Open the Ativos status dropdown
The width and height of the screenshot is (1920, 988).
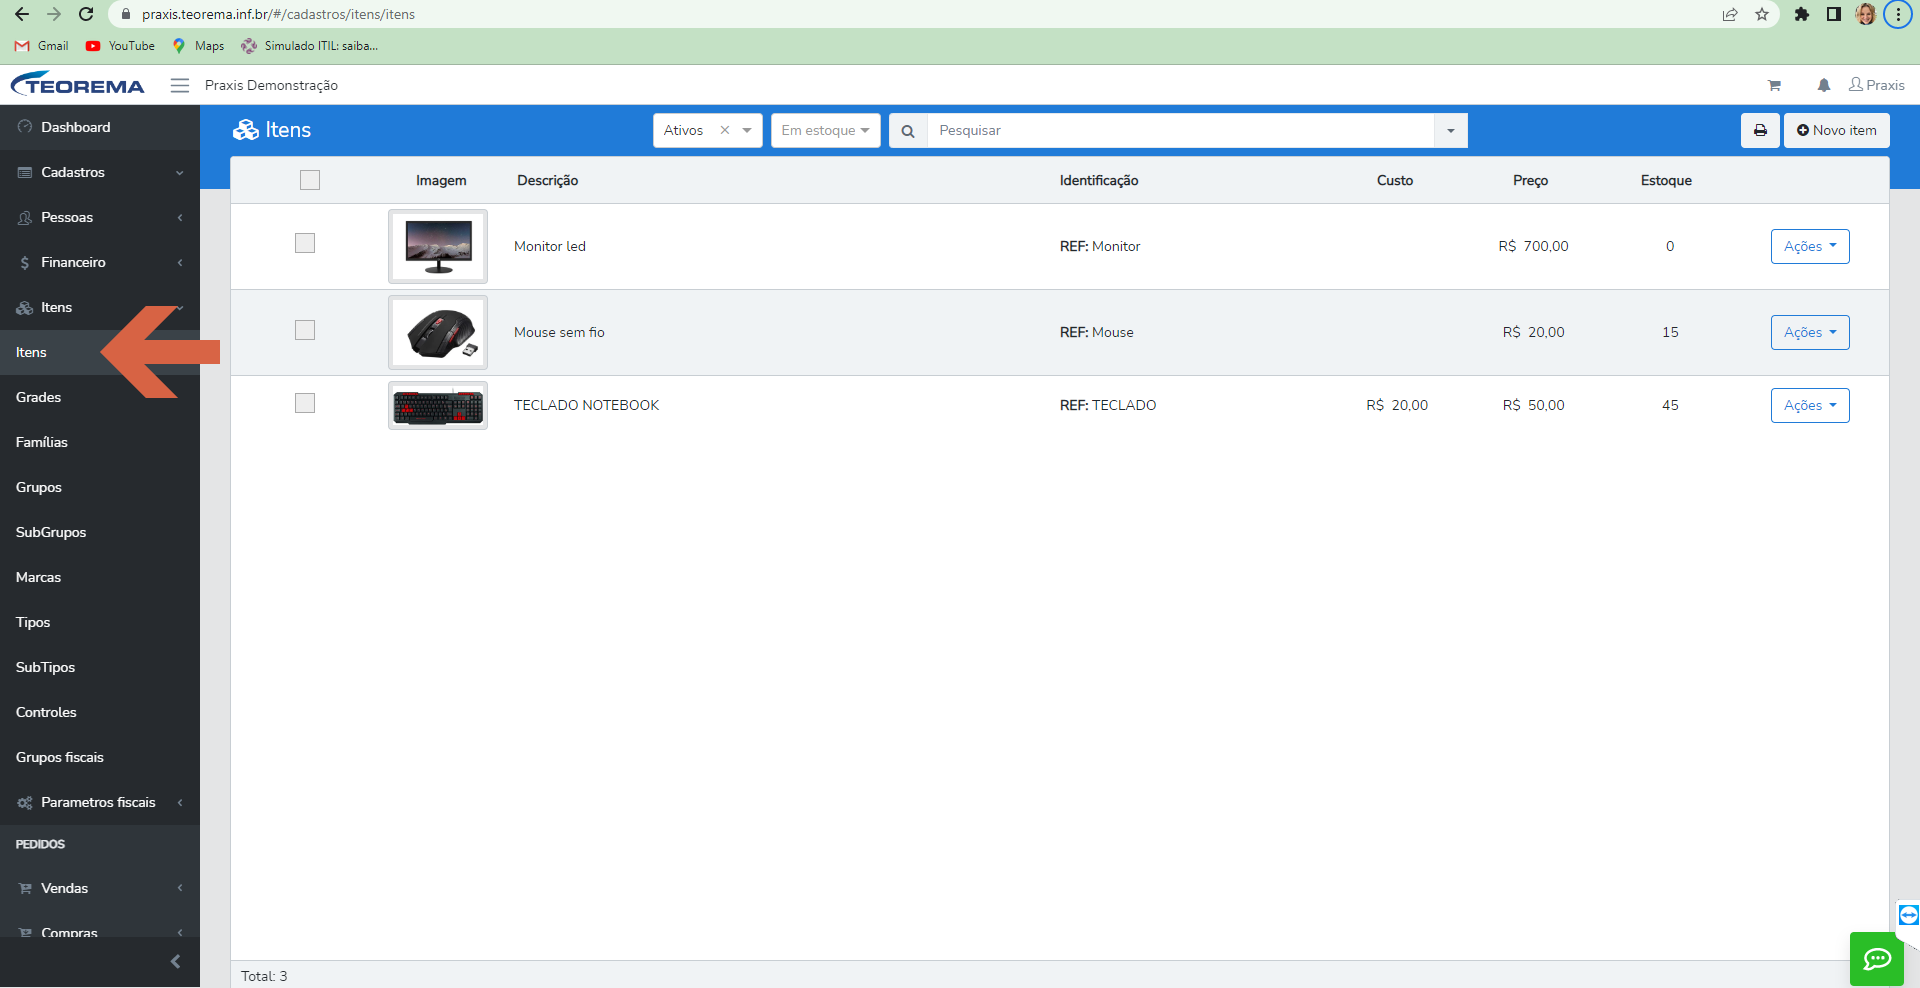click(x=707, y=131)
